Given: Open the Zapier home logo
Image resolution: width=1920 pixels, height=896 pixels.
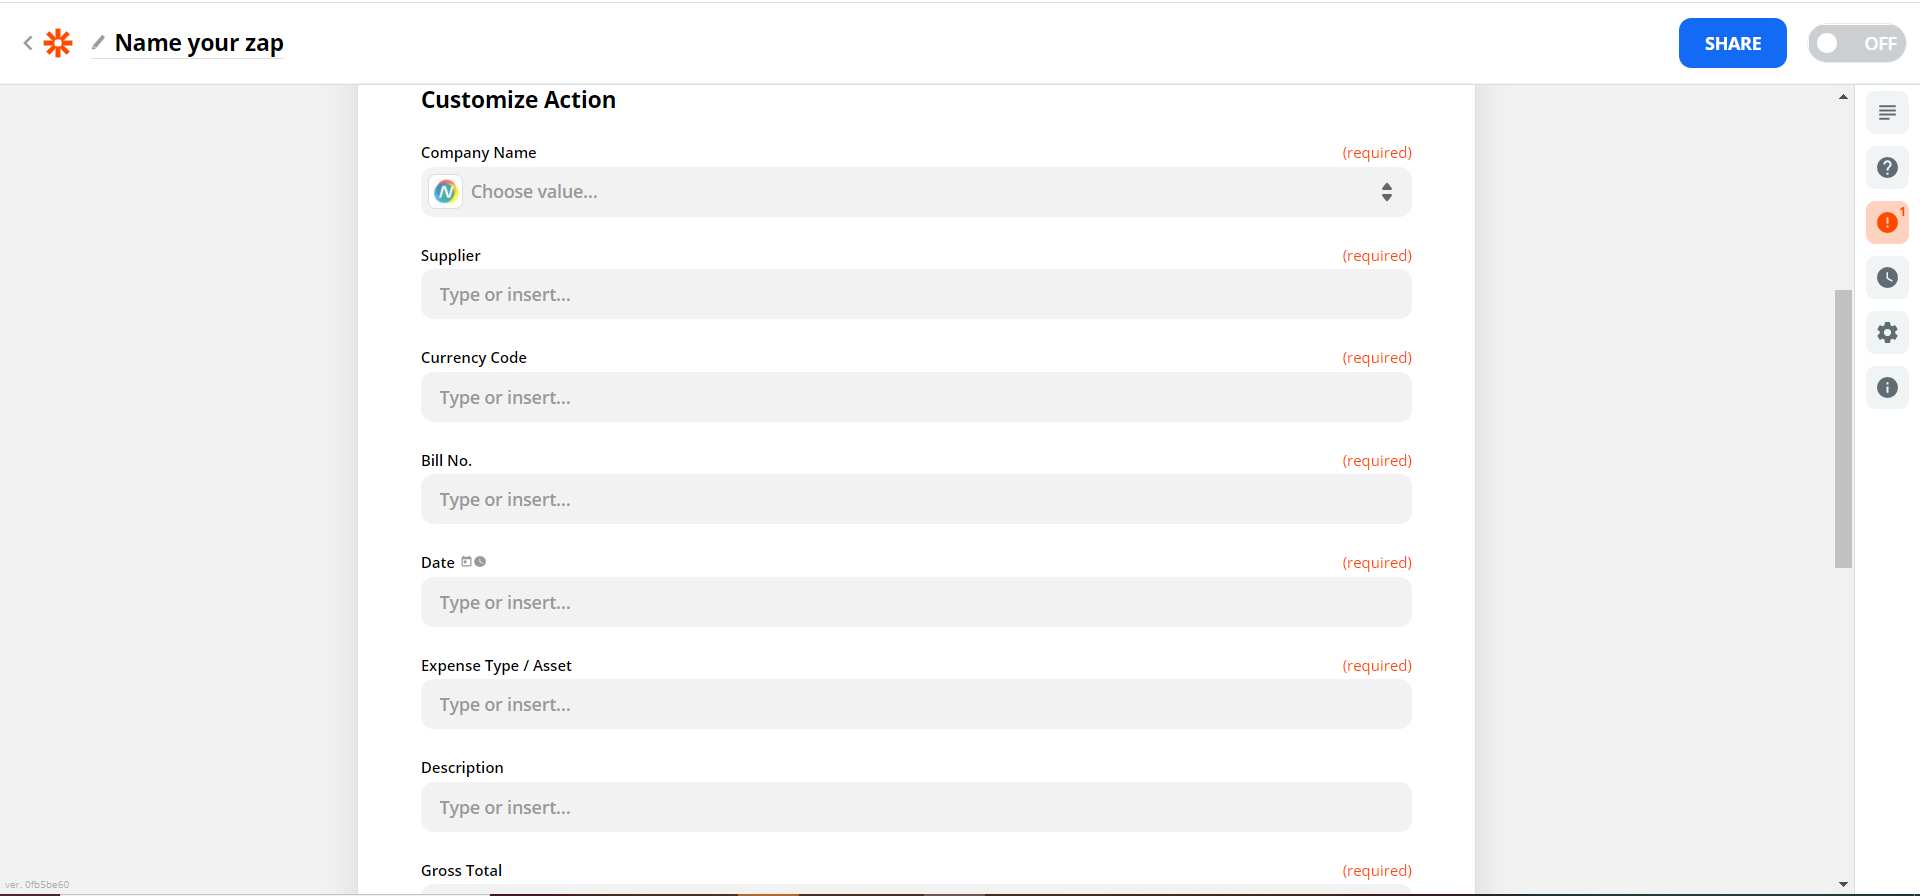Looking at the screenshot, I should tap(58, 43).
